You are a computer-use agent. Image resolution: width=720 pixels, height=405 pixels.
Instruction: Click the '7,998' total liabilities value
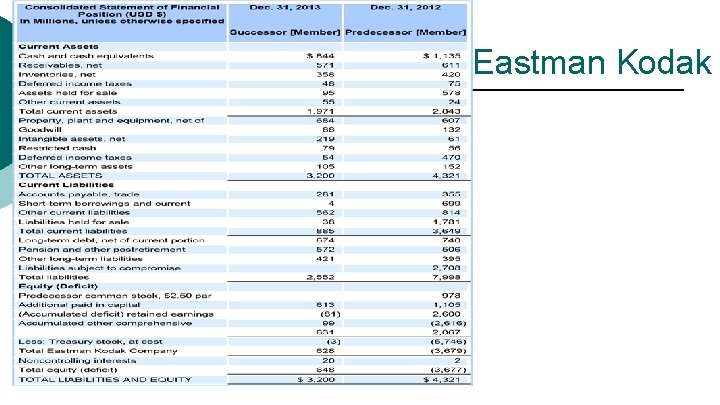tap(446, 277)
